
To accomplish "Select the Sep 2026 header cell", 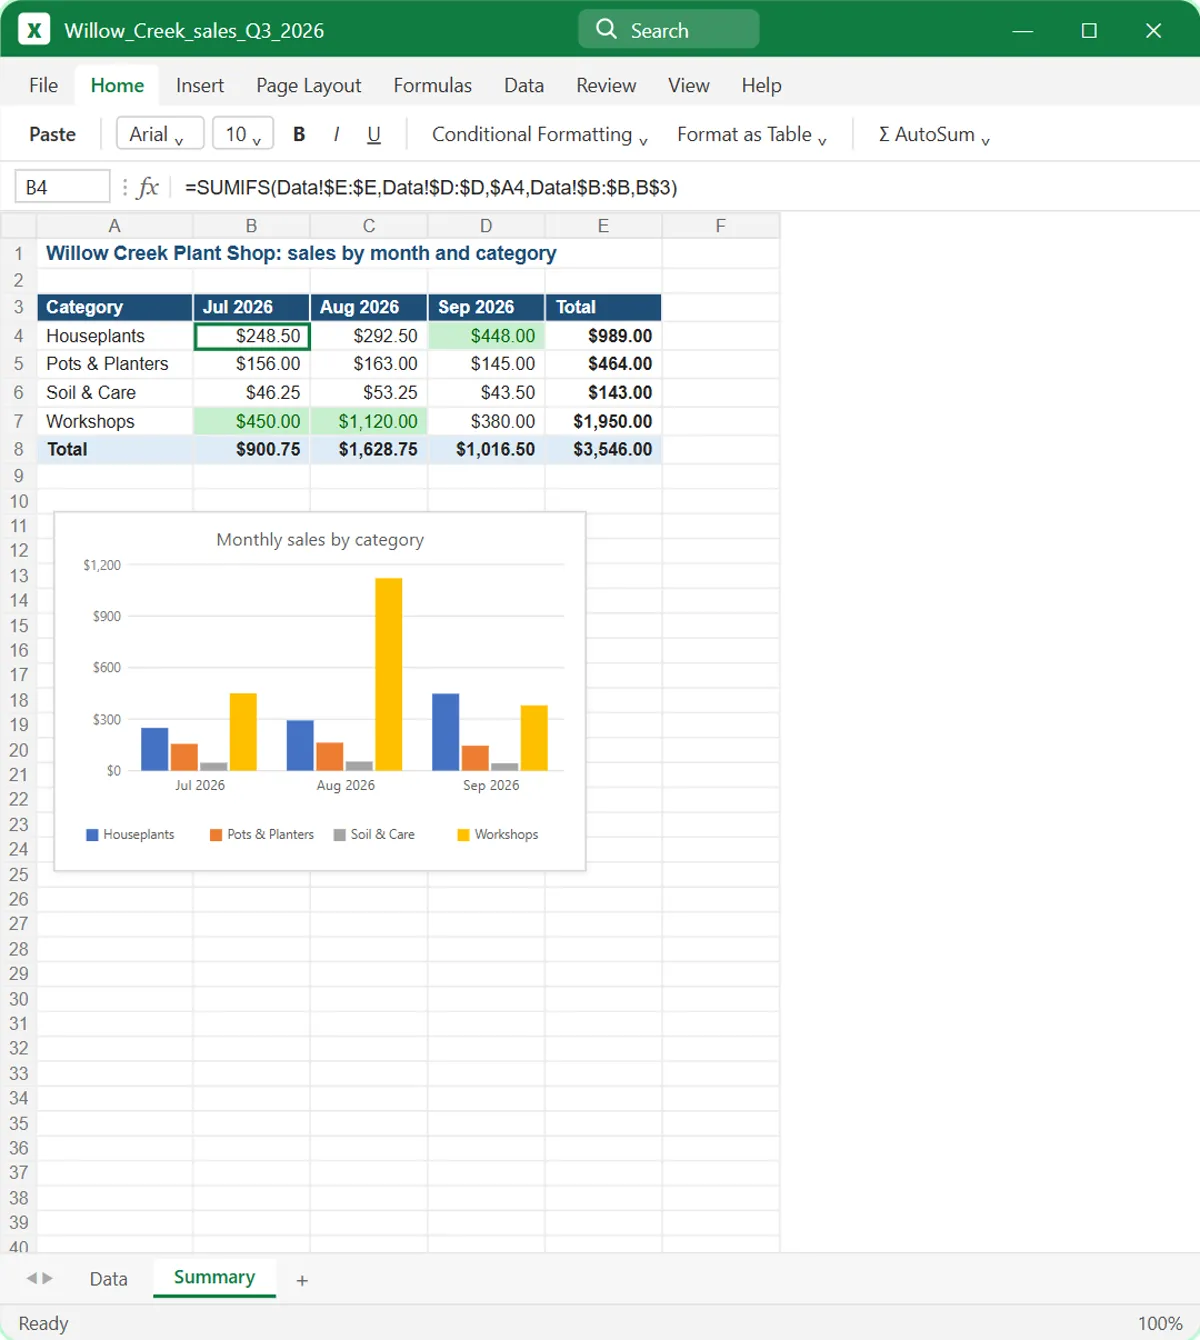I will (486, 307).
